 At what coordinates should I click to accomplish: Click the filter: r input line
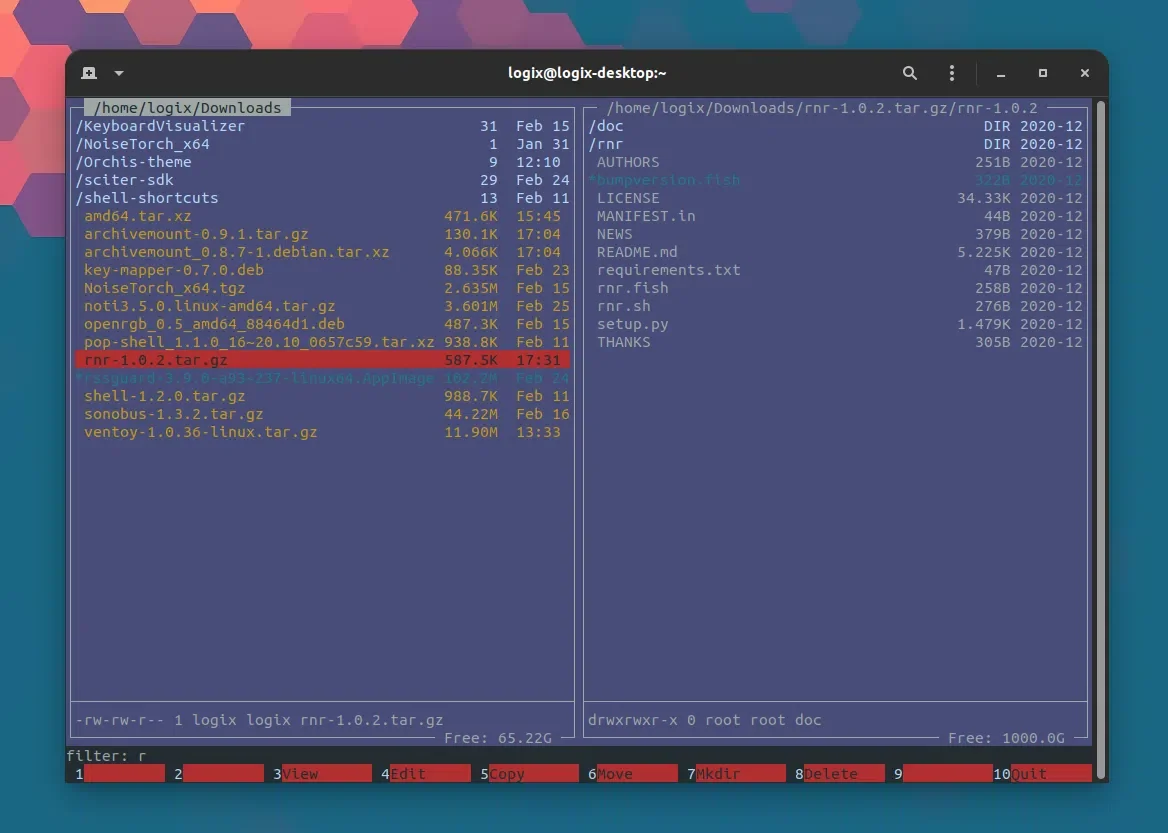579,756
